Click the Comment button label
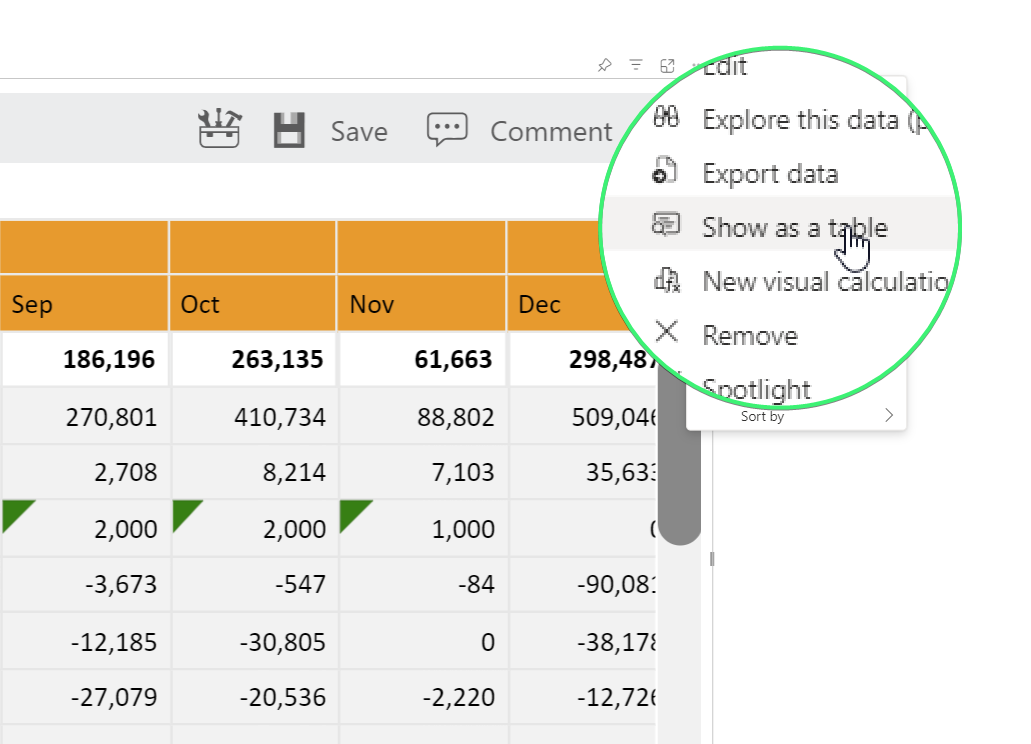1031x744 pixels. 551,131
